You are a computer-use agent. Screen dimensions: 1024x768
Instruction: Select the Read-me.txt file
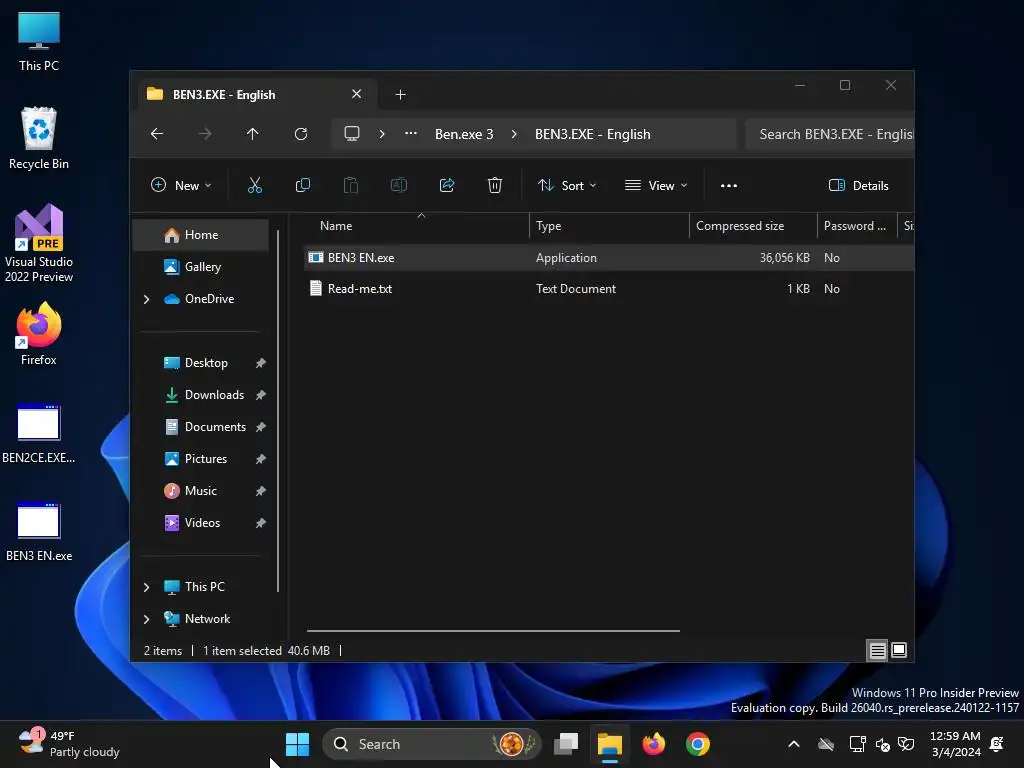[360, 289]
